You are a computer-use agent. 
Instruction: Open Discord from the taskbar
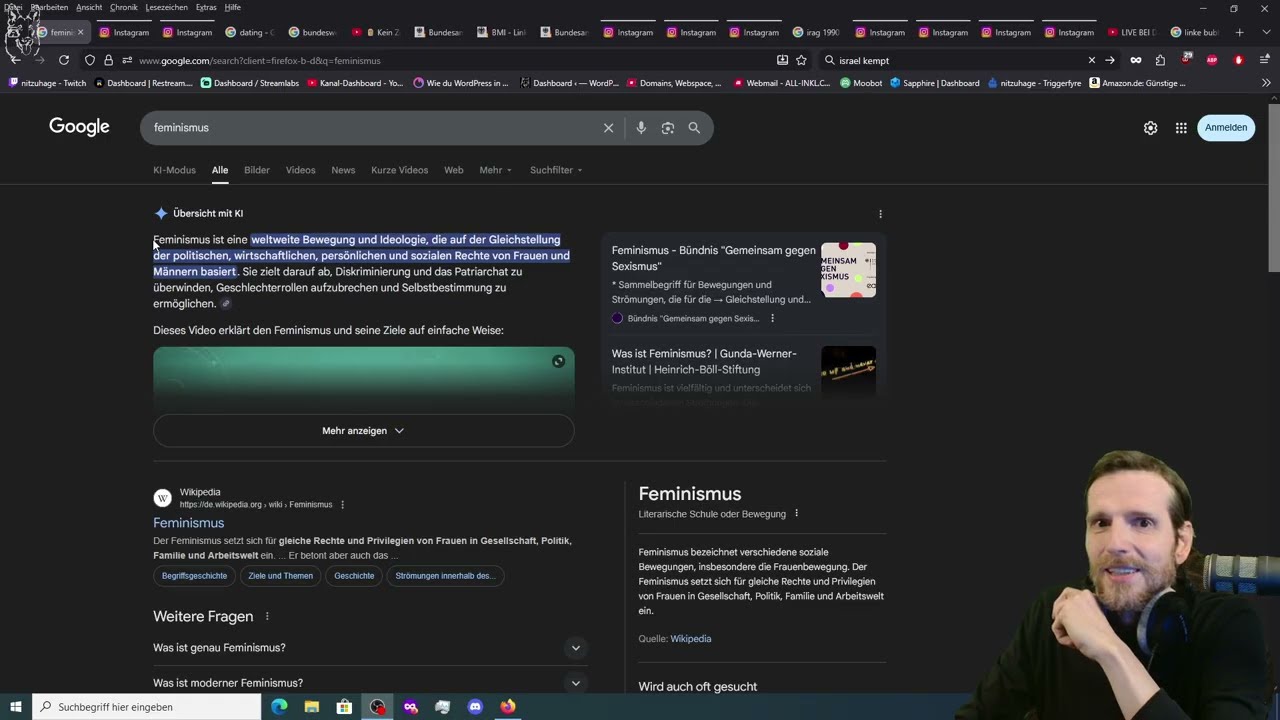coord(475,707)
